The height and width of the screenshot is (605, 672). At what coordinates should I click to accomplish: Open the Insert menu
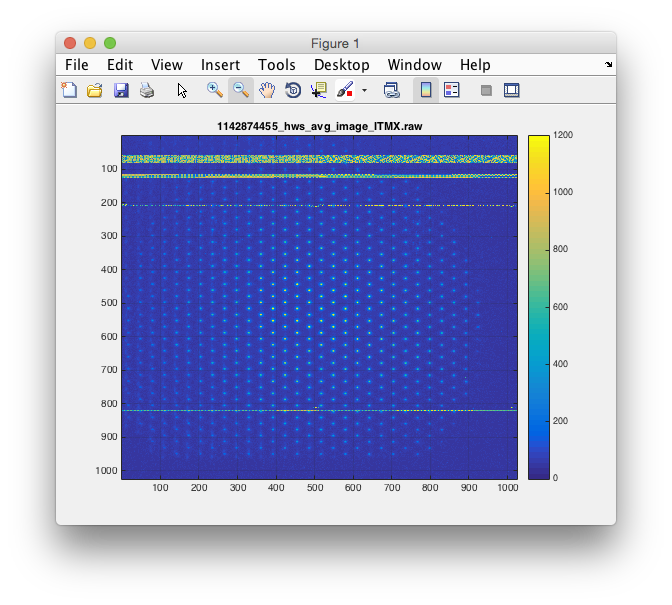(220, 65)
